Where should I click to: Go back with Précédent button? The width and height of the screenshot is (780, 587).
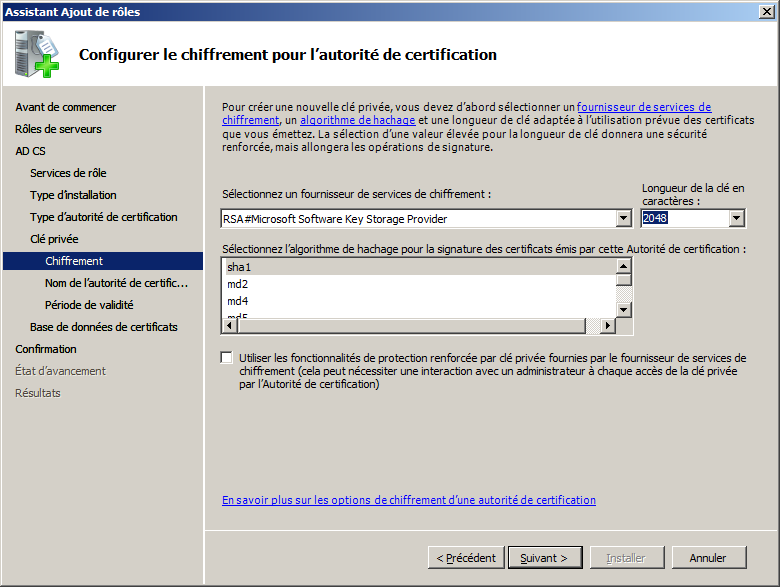(465, 557)
